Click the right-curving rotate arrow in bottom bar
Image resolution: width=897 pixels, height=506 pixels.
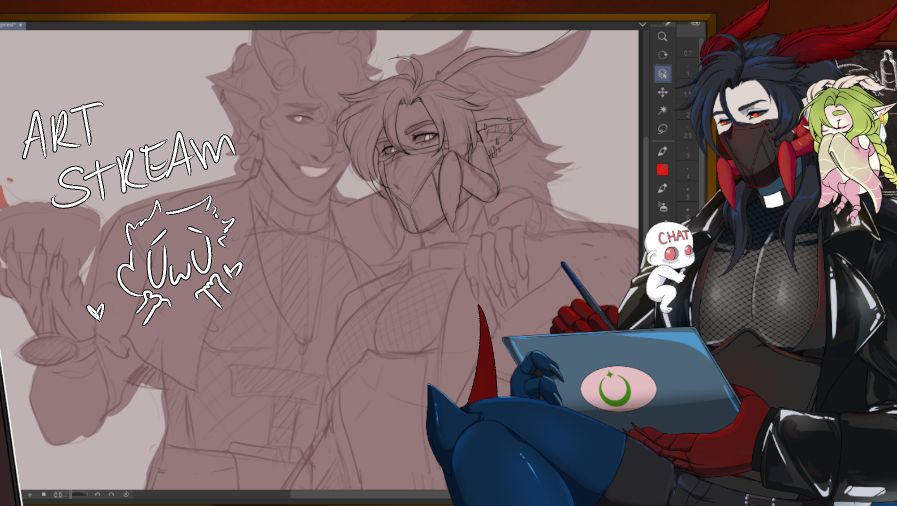click(x=111, y=494)
